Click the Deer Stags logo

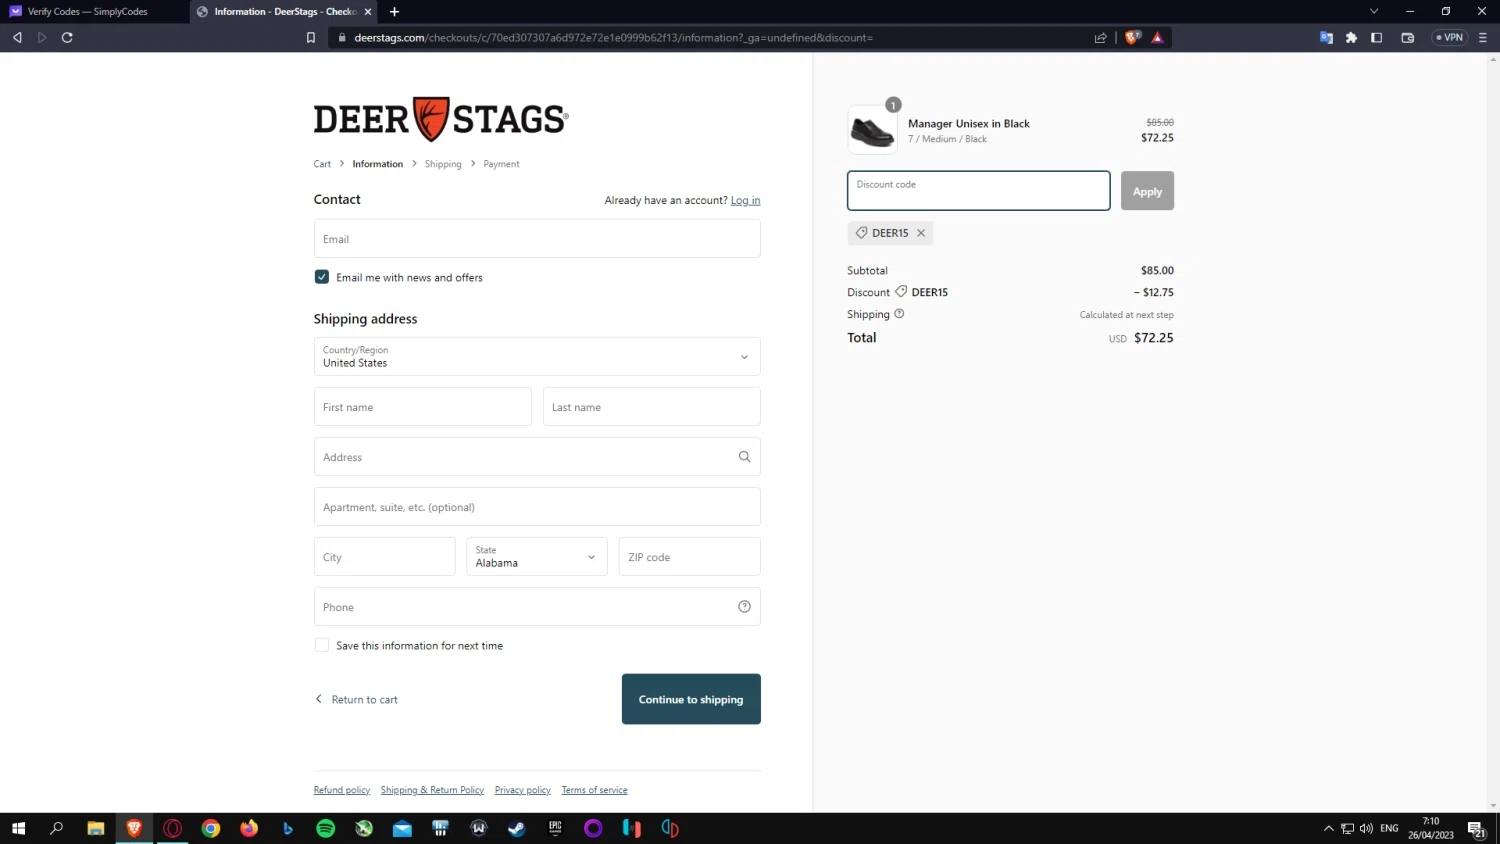click(441, 119)
